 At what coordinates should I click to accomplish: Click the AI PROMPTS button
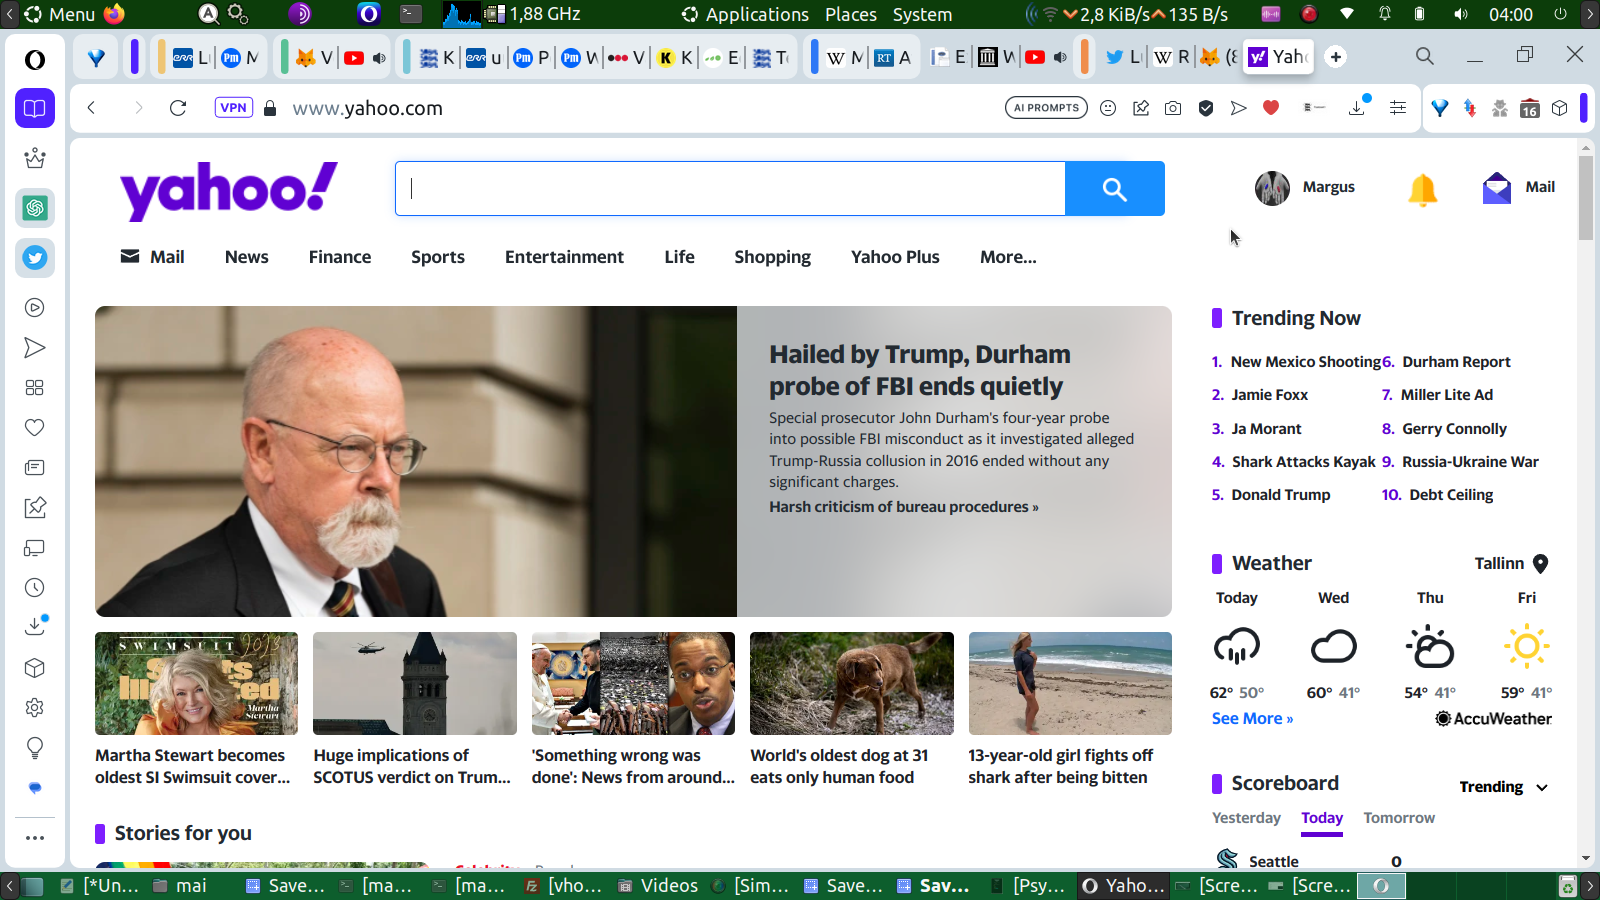[x=1046, y=108]
